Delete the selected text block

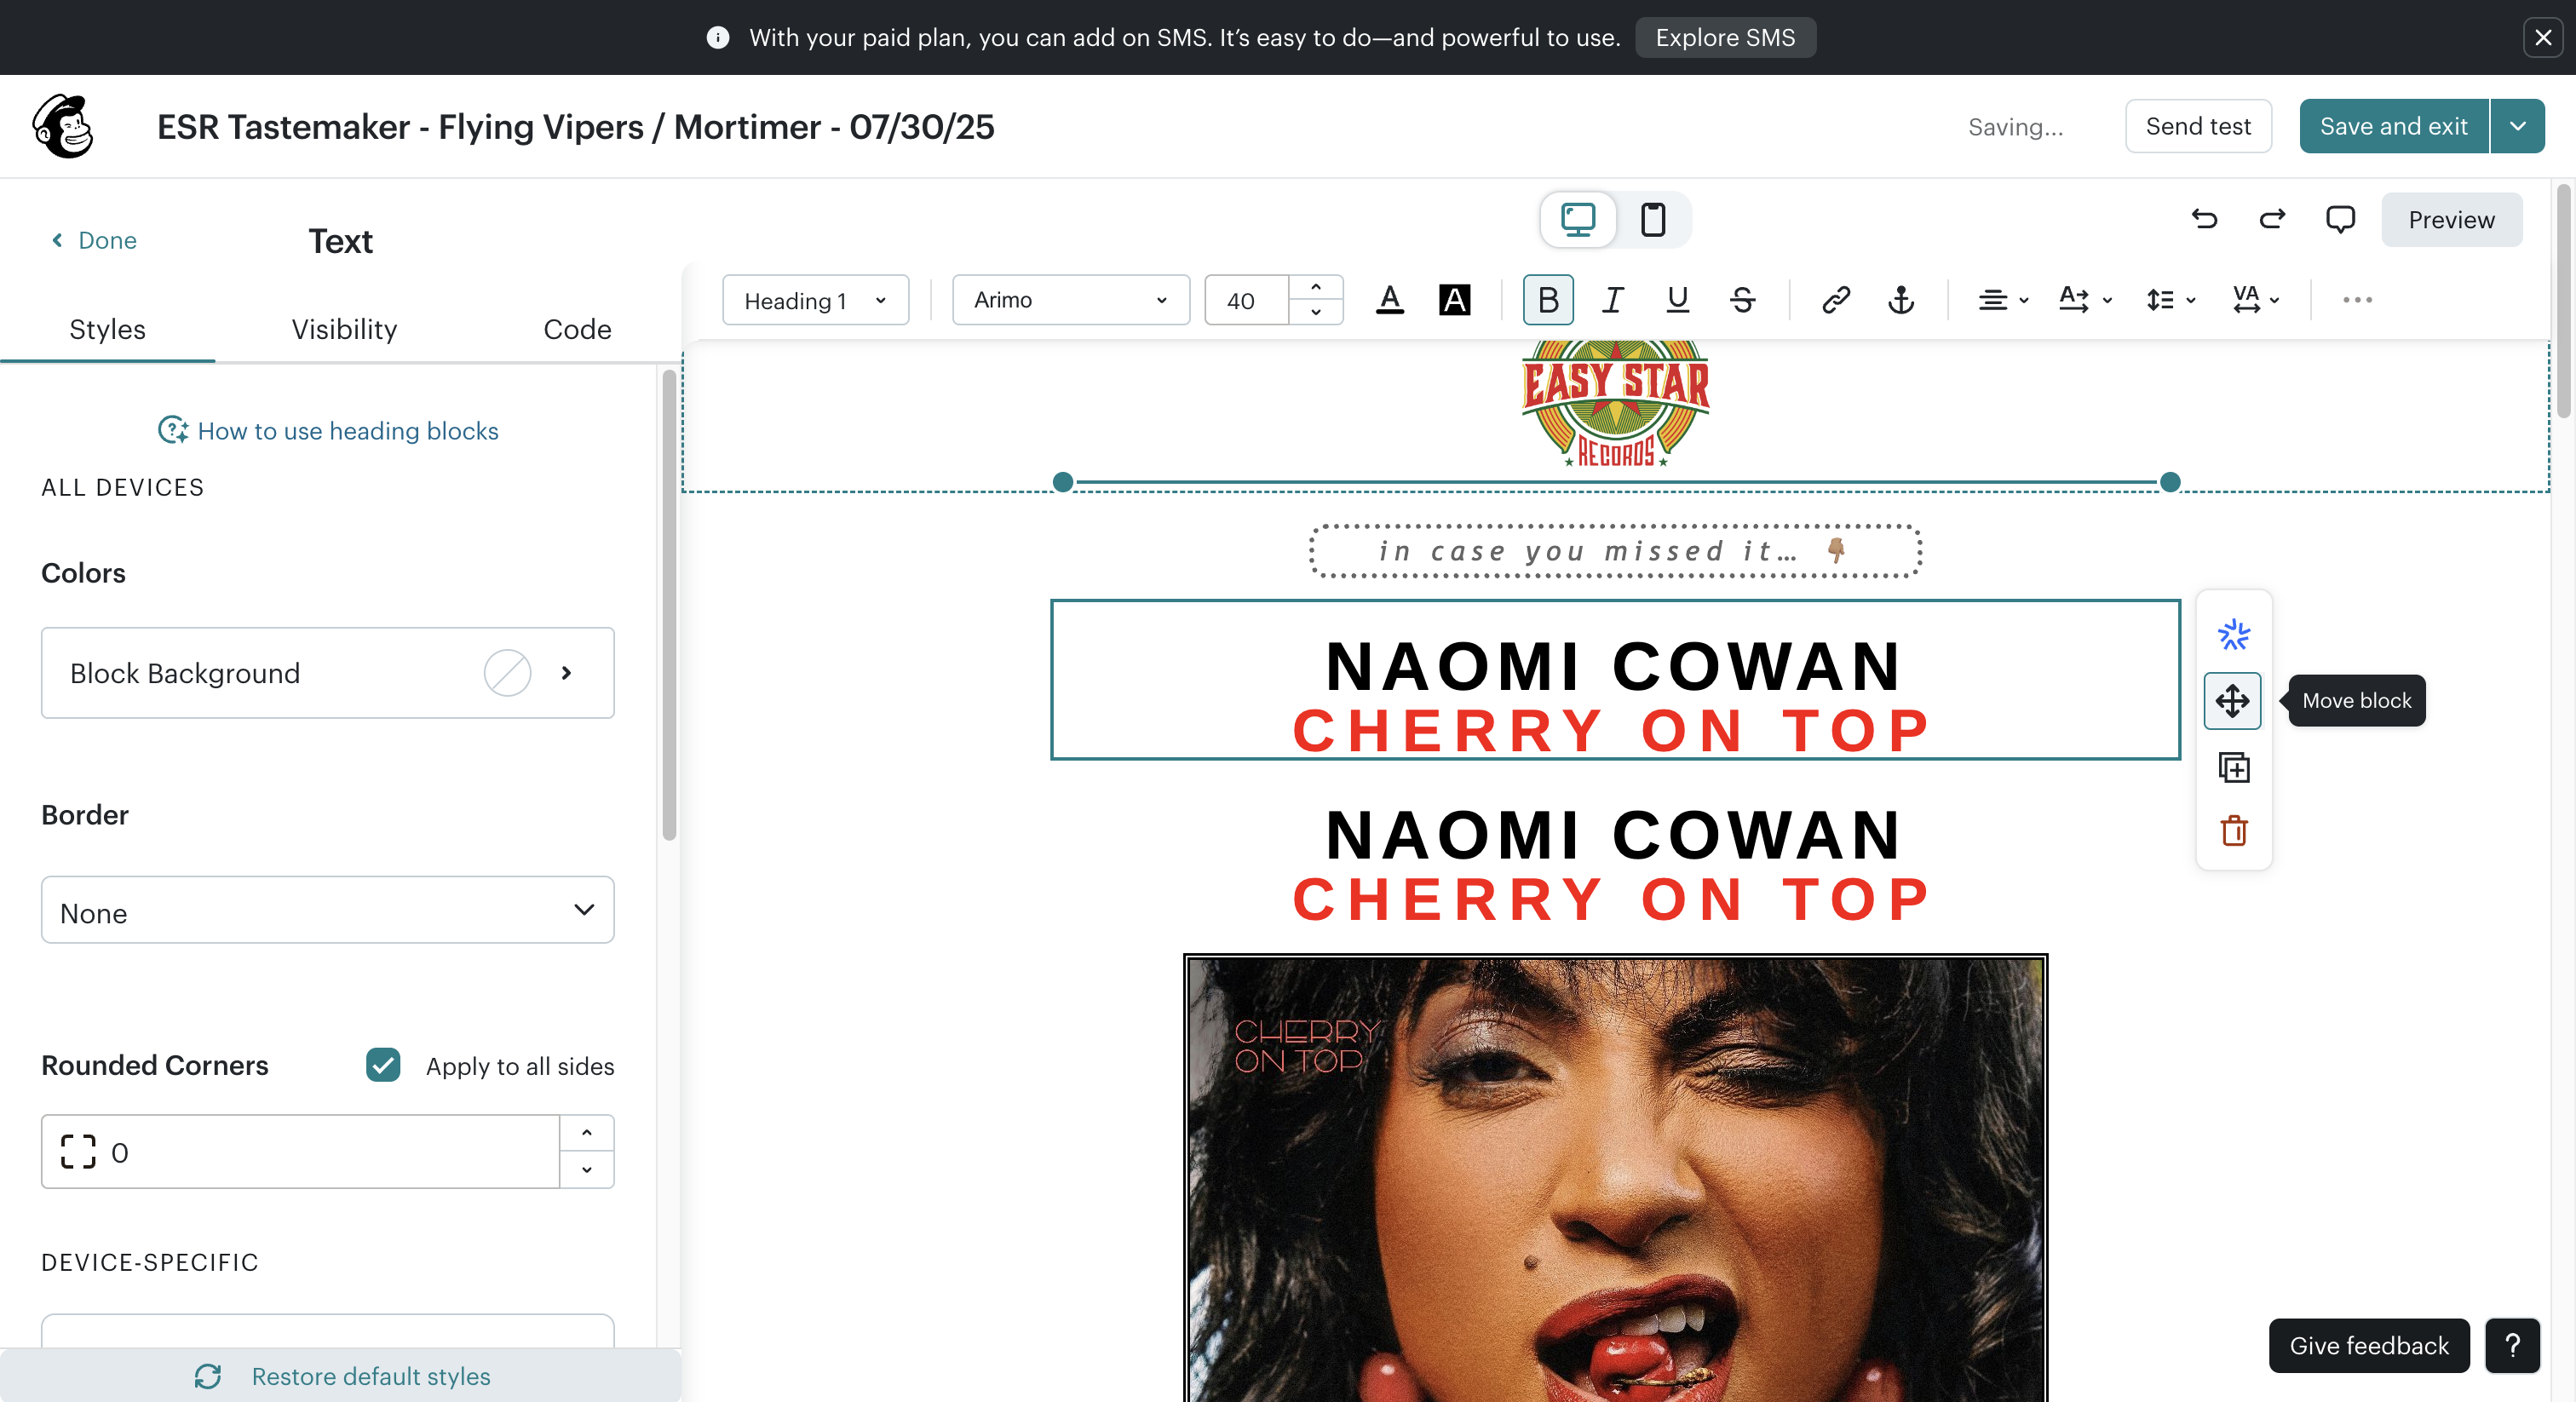point(2234,831)
